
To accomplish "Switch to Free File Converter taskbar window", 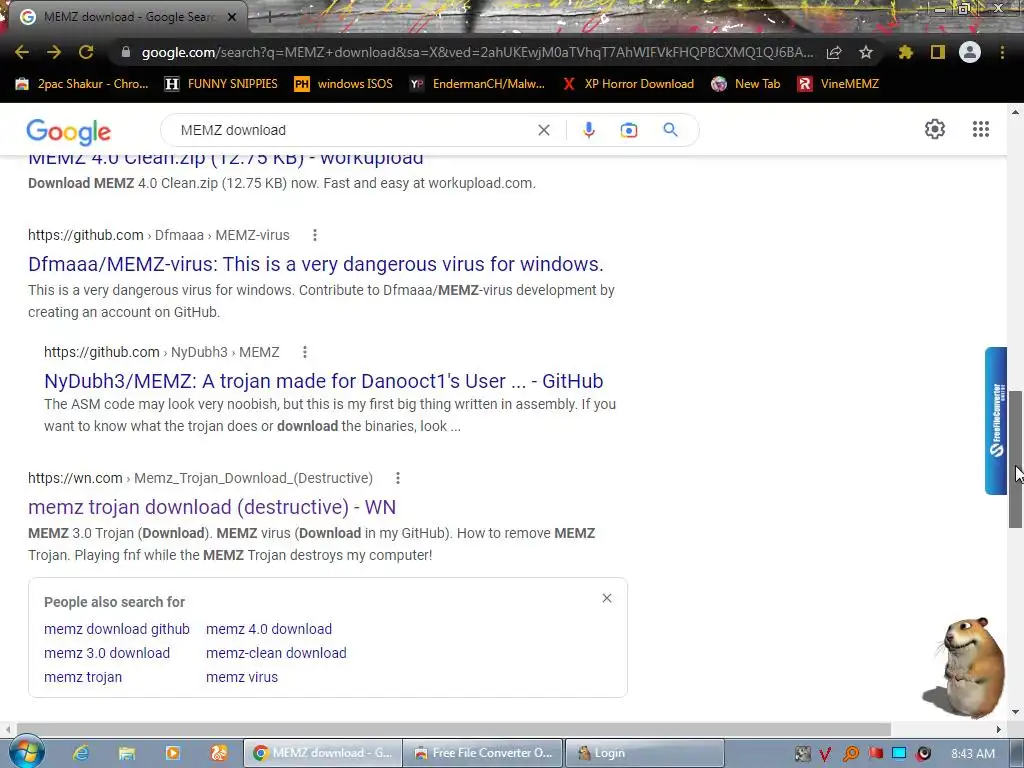I will click(x=483, y=753).
